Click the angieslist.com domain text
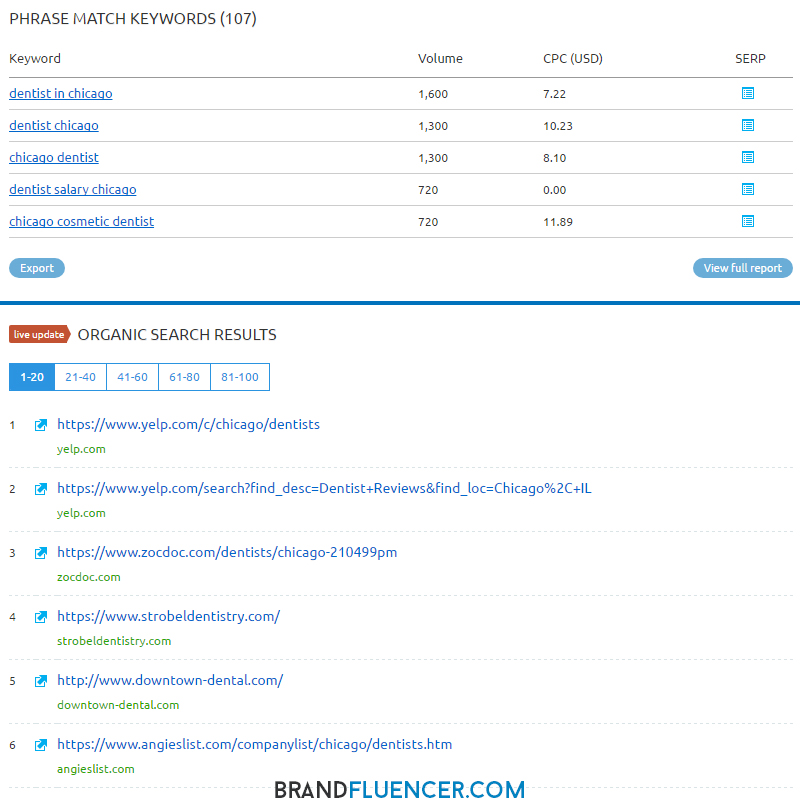800x800 pixels. coord(95,769)
